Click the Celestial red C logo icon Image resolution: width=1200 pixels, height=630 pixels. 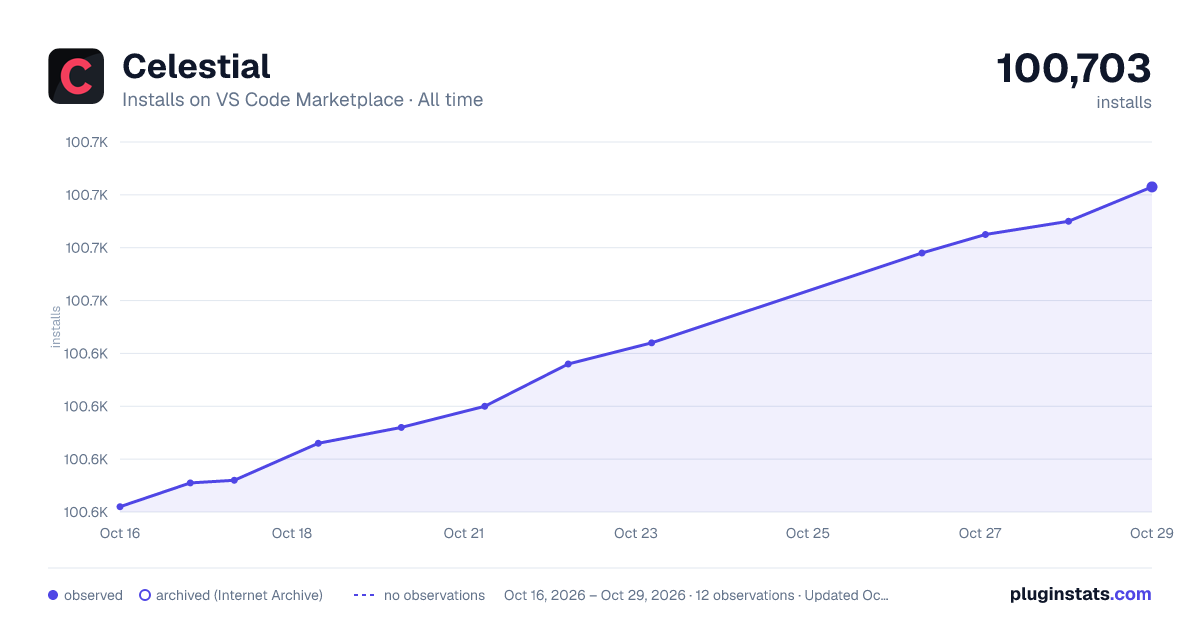[76, 76]
